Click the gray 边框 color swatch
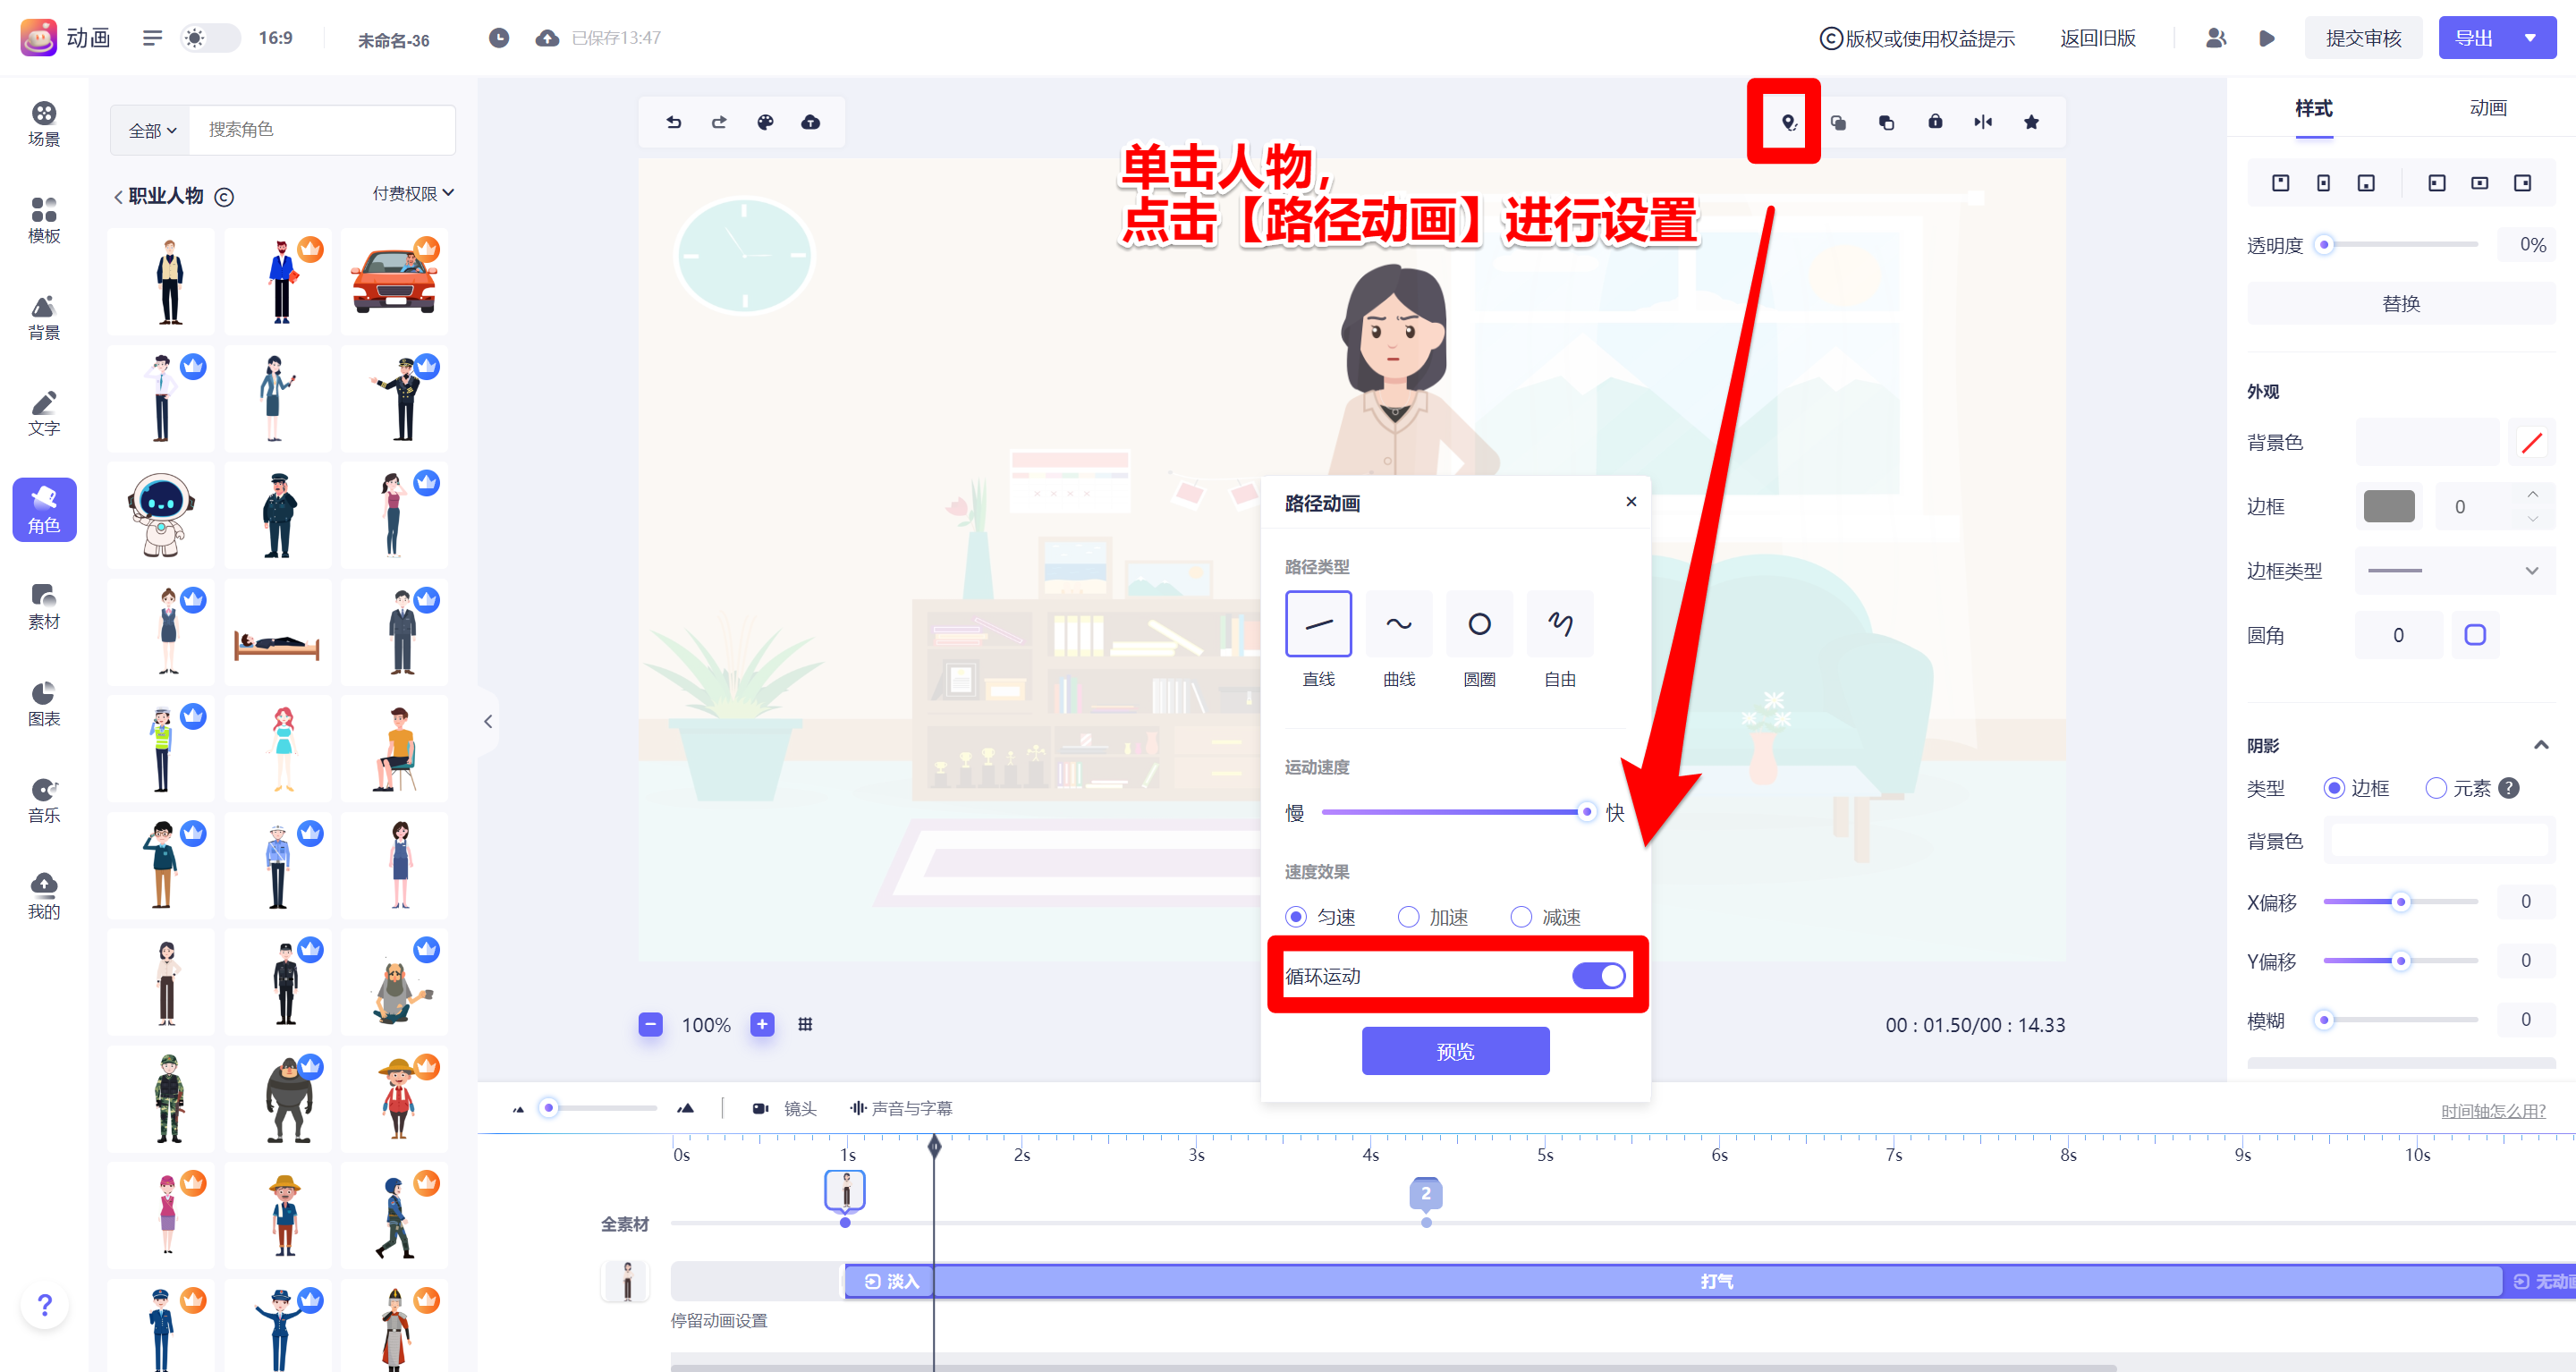Viewport: 2576px width, 1372px height. click(x=2388, y=506)
